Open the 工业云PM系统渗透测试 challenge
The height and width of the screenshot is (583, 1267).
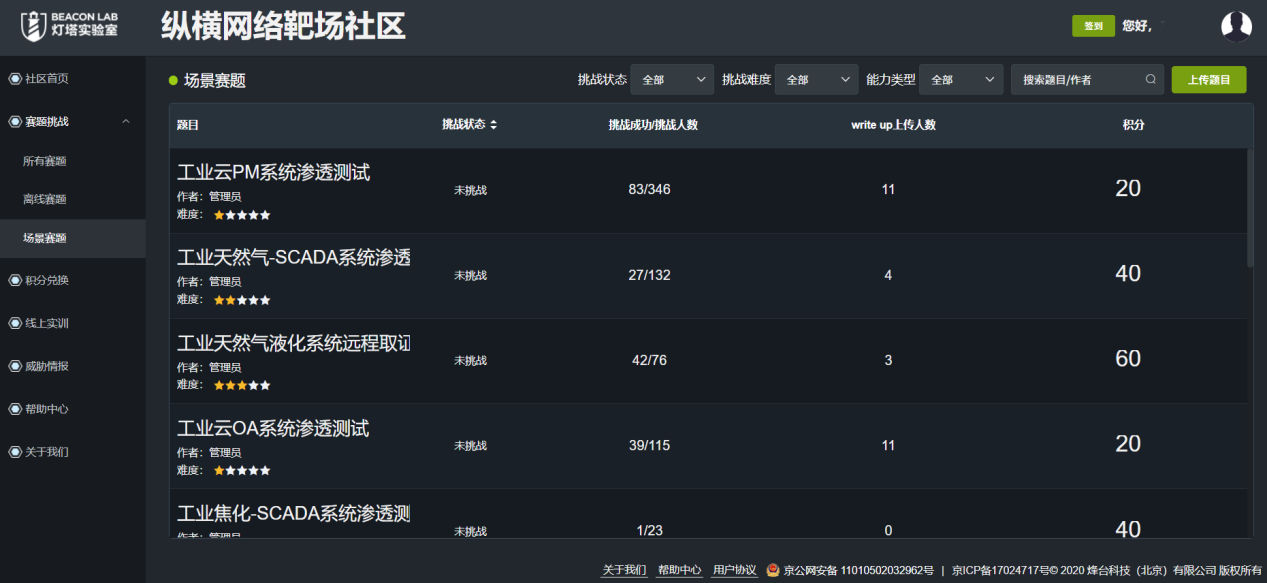click(x=273, y=173)
